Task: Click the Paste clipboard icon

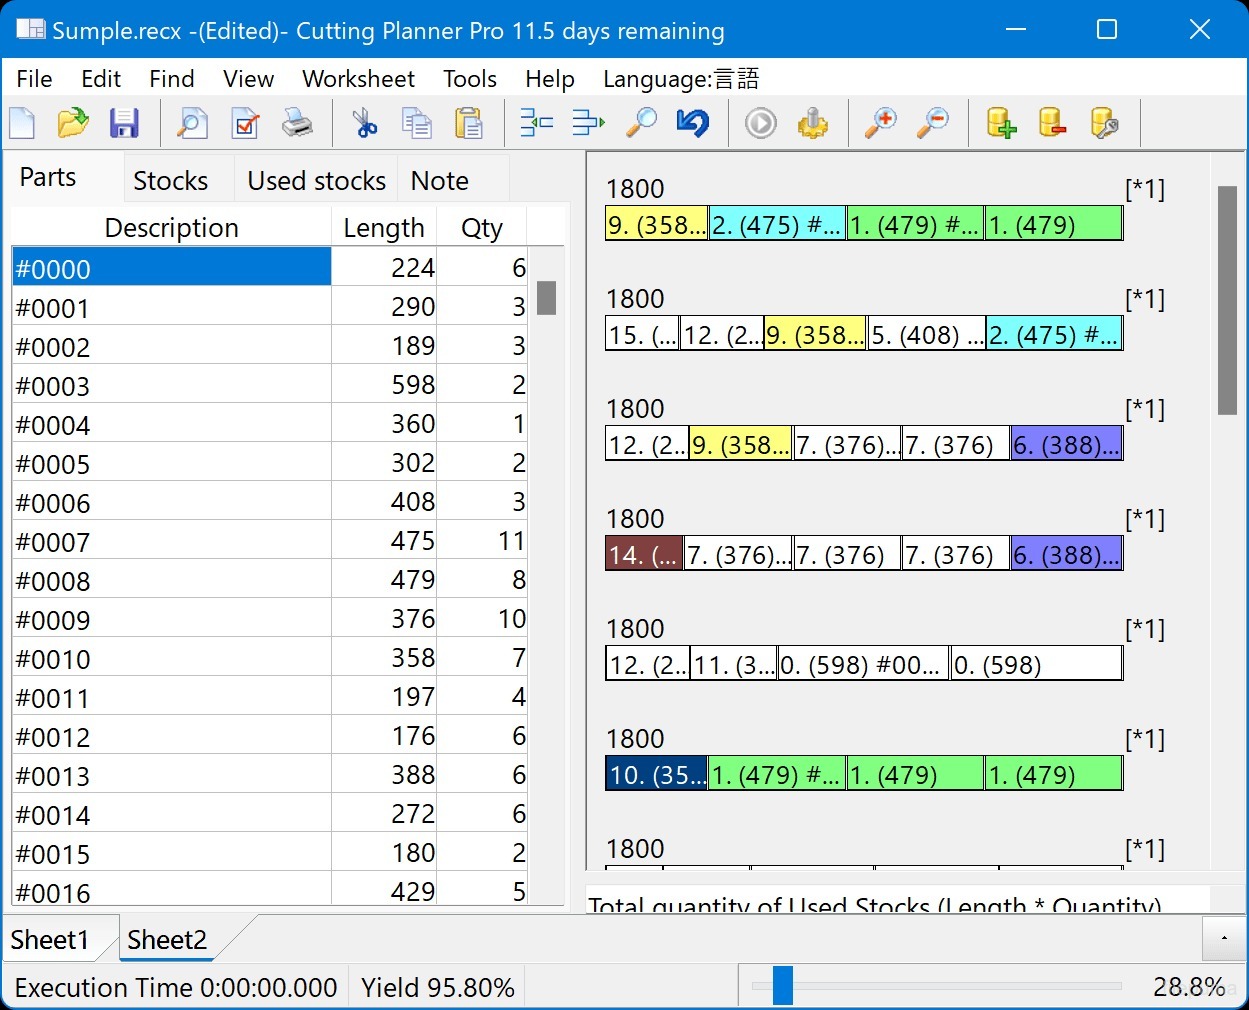Action: pyautogui.click(x=468, y=123)
